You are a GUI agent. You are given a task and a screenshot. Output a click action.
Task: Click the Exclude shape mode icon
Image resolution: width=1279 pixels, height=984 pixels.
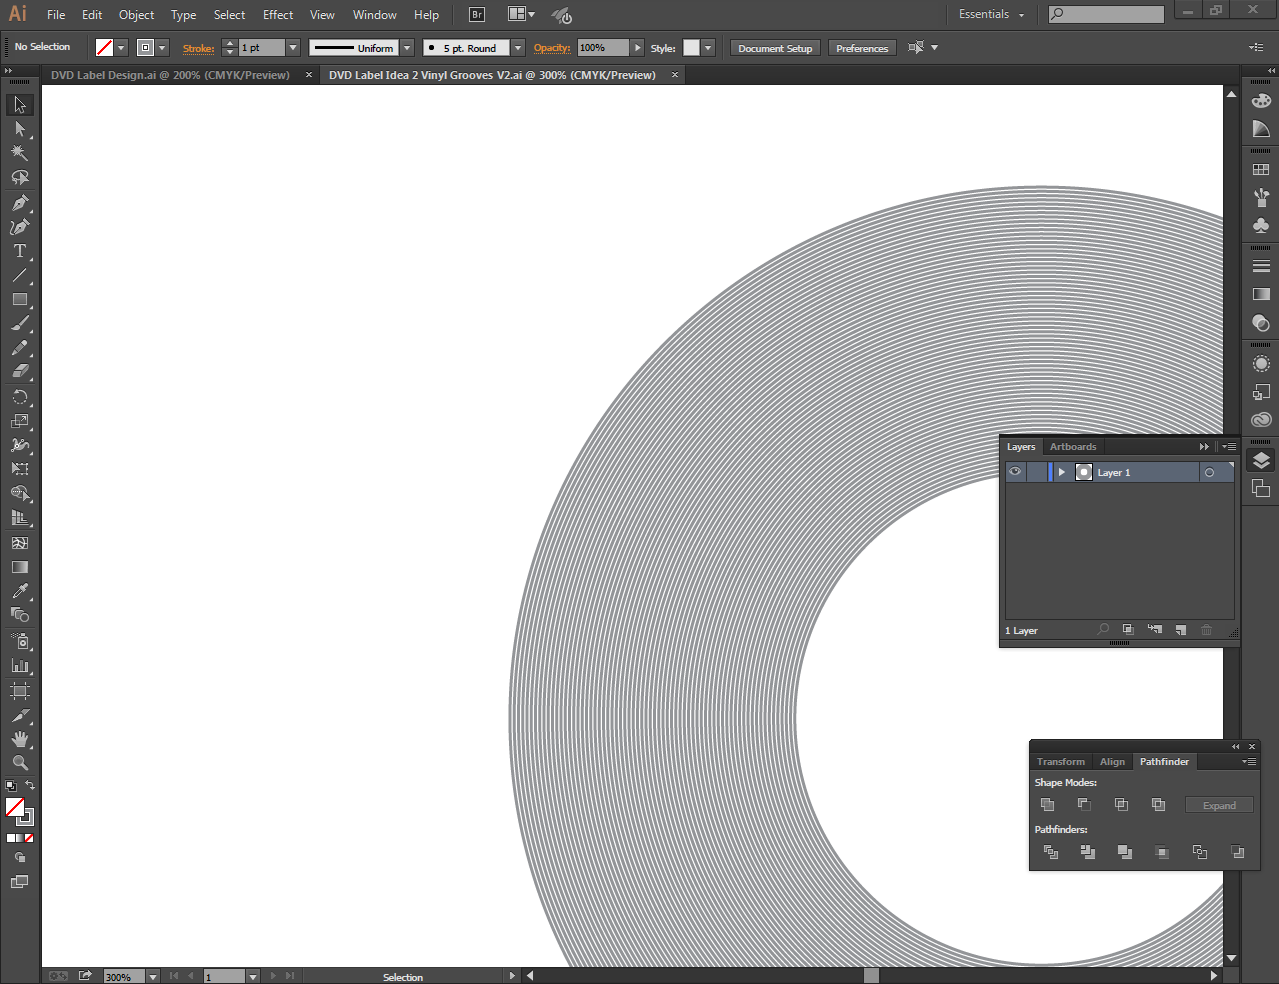(1158, 805)
